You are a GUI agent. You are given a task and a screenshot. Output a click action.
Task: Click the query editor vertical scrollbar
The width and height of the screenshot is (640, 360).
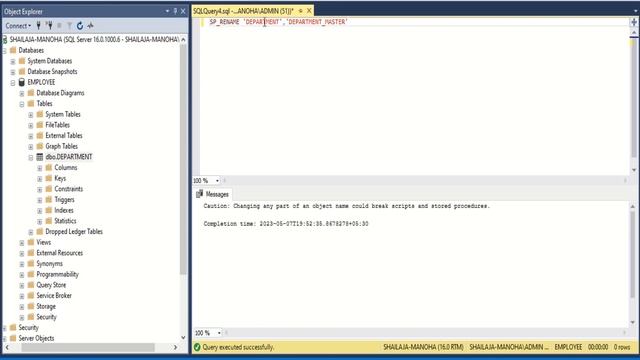tap(634, 98)
